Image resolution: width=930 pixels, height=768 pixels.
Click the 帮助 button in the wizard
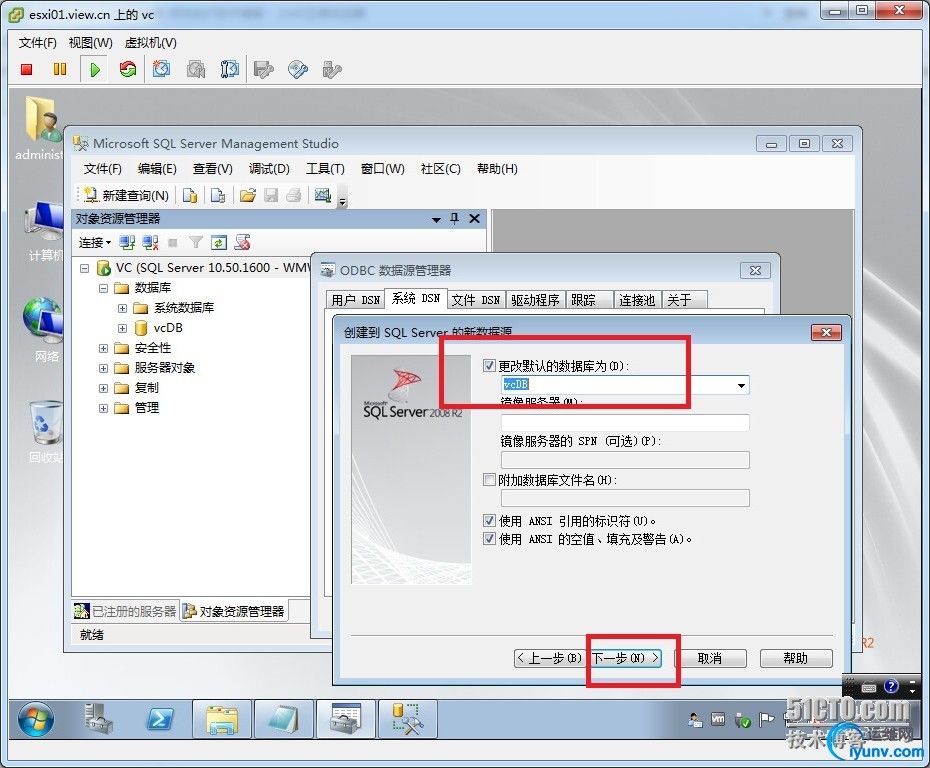coord(796,658)
